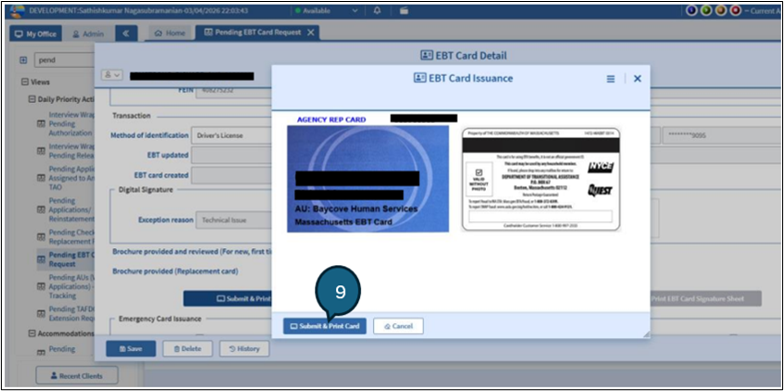784x391 pixels.
Task: Open notifications bell
Action: [378, 10]
